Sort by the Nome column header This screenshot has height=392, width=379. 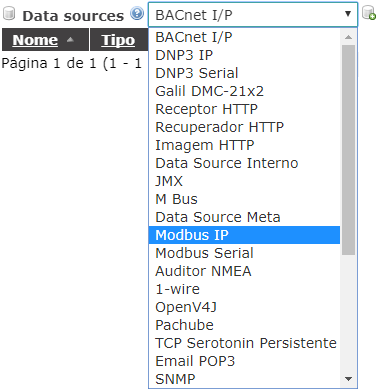coord(35,40)
